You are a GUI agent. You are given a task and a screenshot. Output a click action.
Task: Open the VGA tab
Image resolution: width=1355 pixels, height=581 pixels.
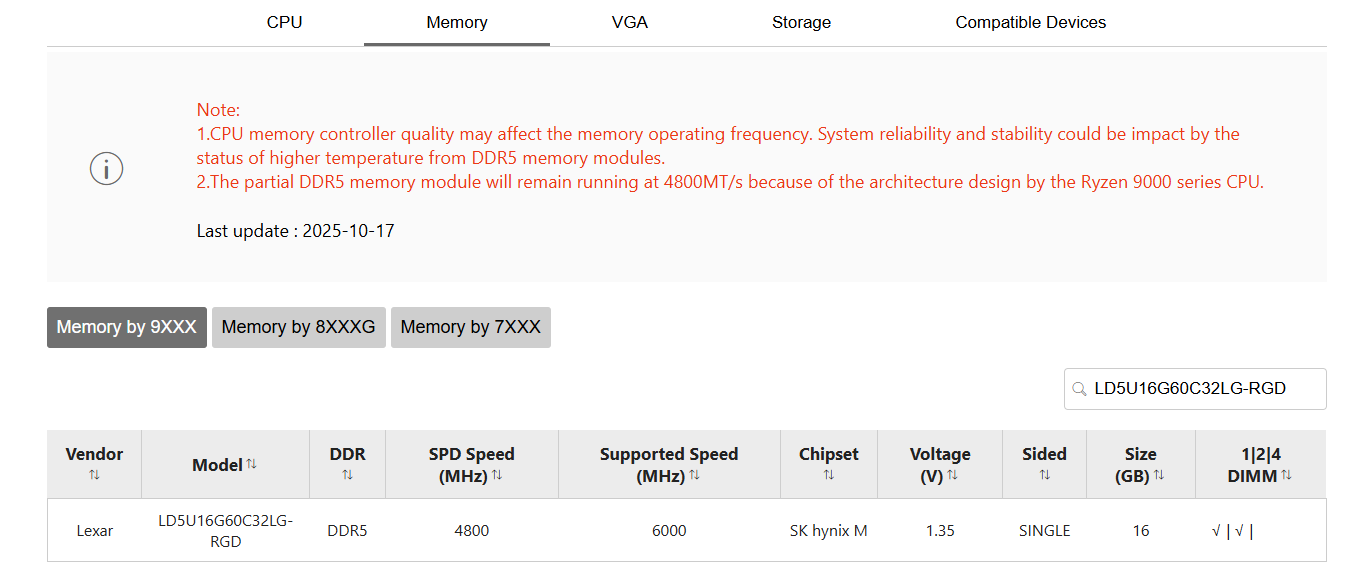click(630, 22)
